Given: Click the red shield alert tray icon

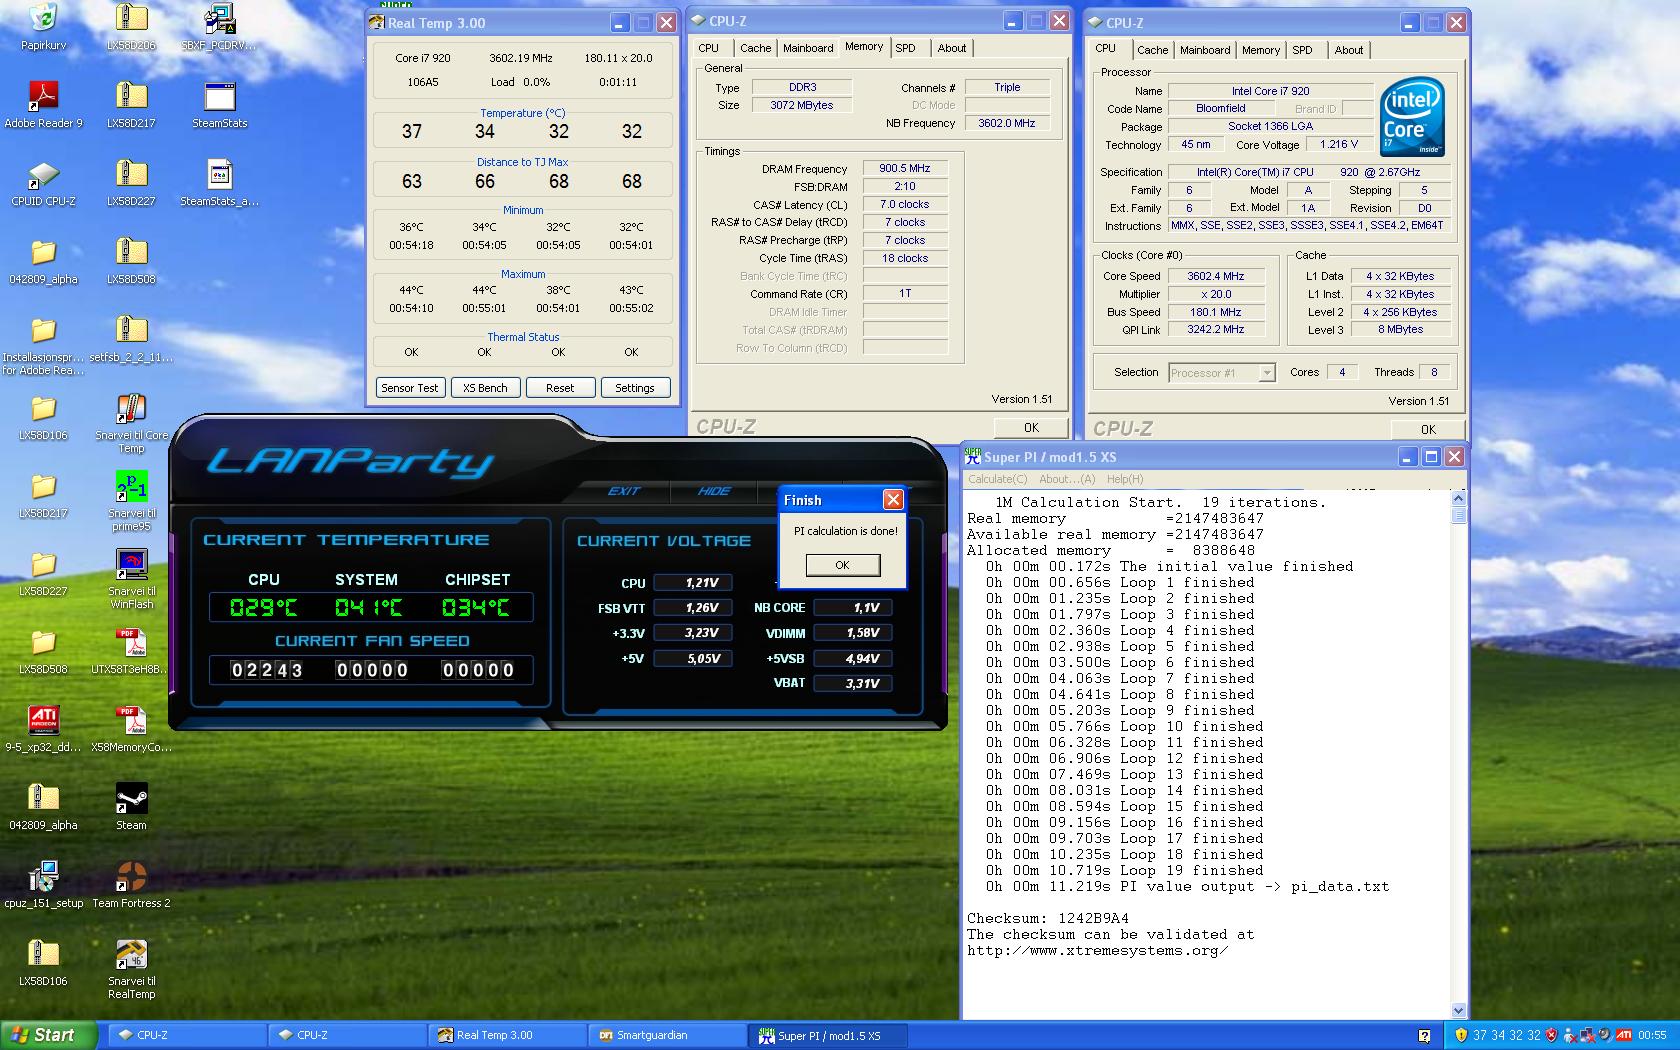Looking at the screenshot, I should (x=1552, y=1035).
